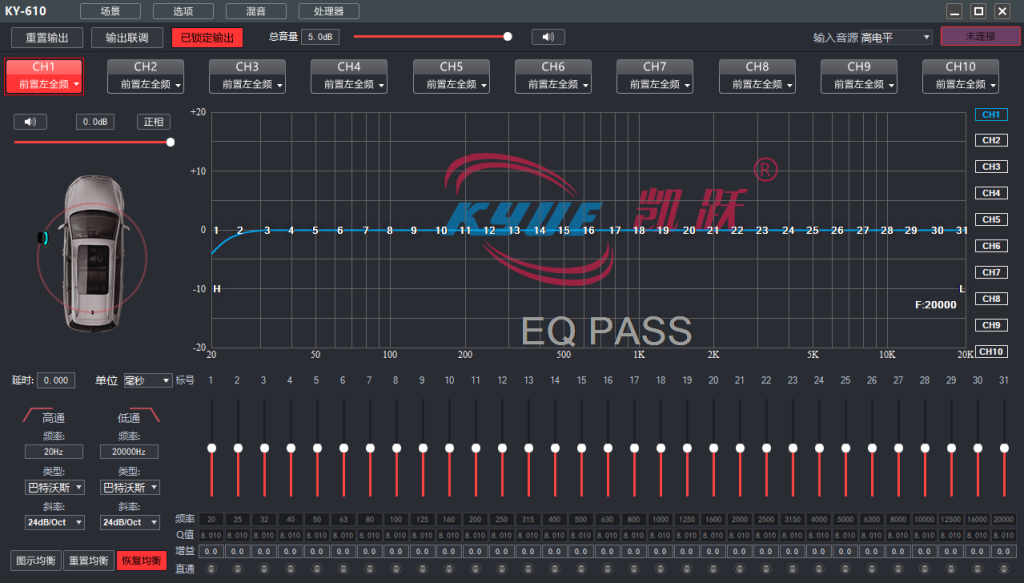Click the low-pass frequency field showing 20000Hz
Image resolution: width=1024 pixels, height=583 pixels.
(129, 452)
